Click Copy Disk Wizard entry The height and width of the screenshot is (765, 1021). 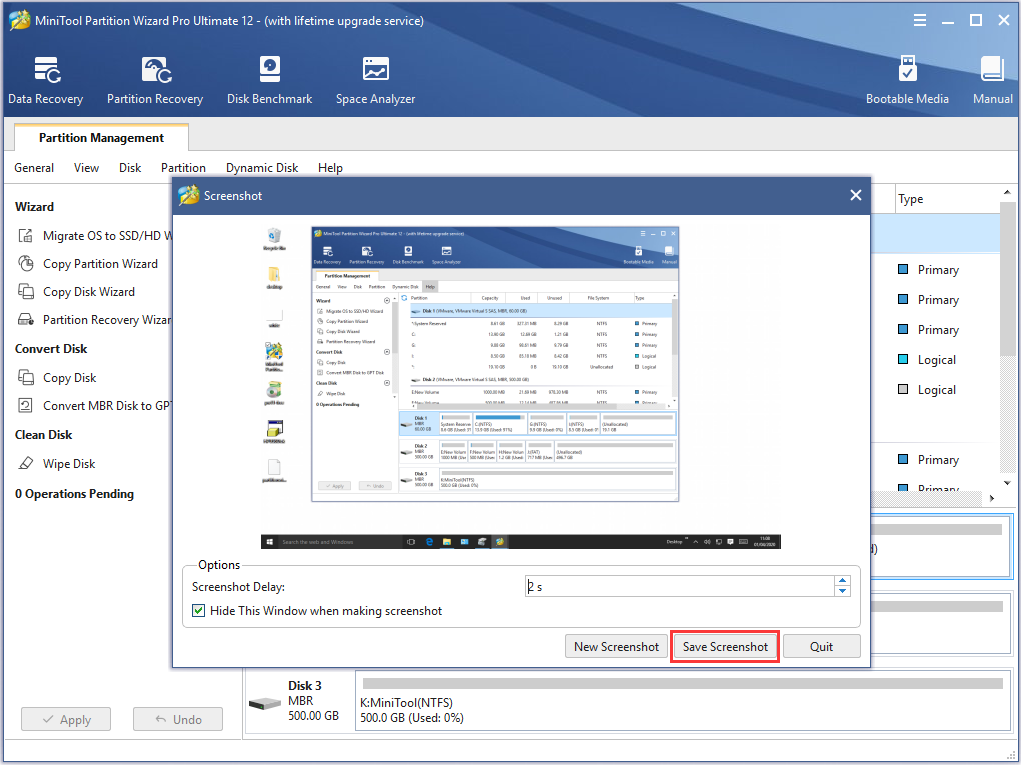(88, 292)
